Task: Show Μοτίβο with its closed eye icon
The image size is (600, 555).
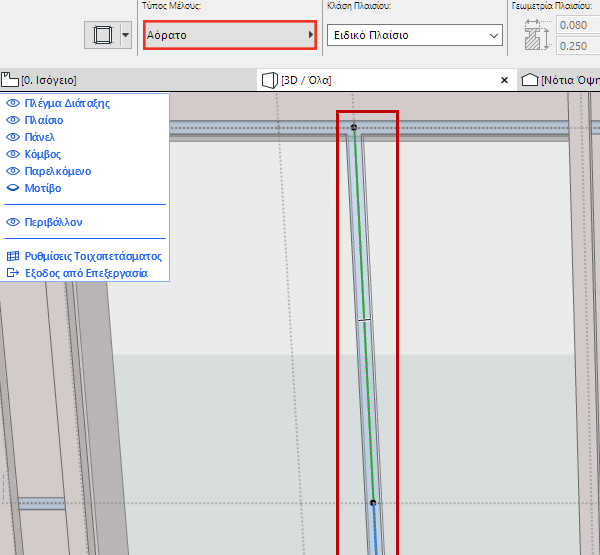Action: coord(12,188)
